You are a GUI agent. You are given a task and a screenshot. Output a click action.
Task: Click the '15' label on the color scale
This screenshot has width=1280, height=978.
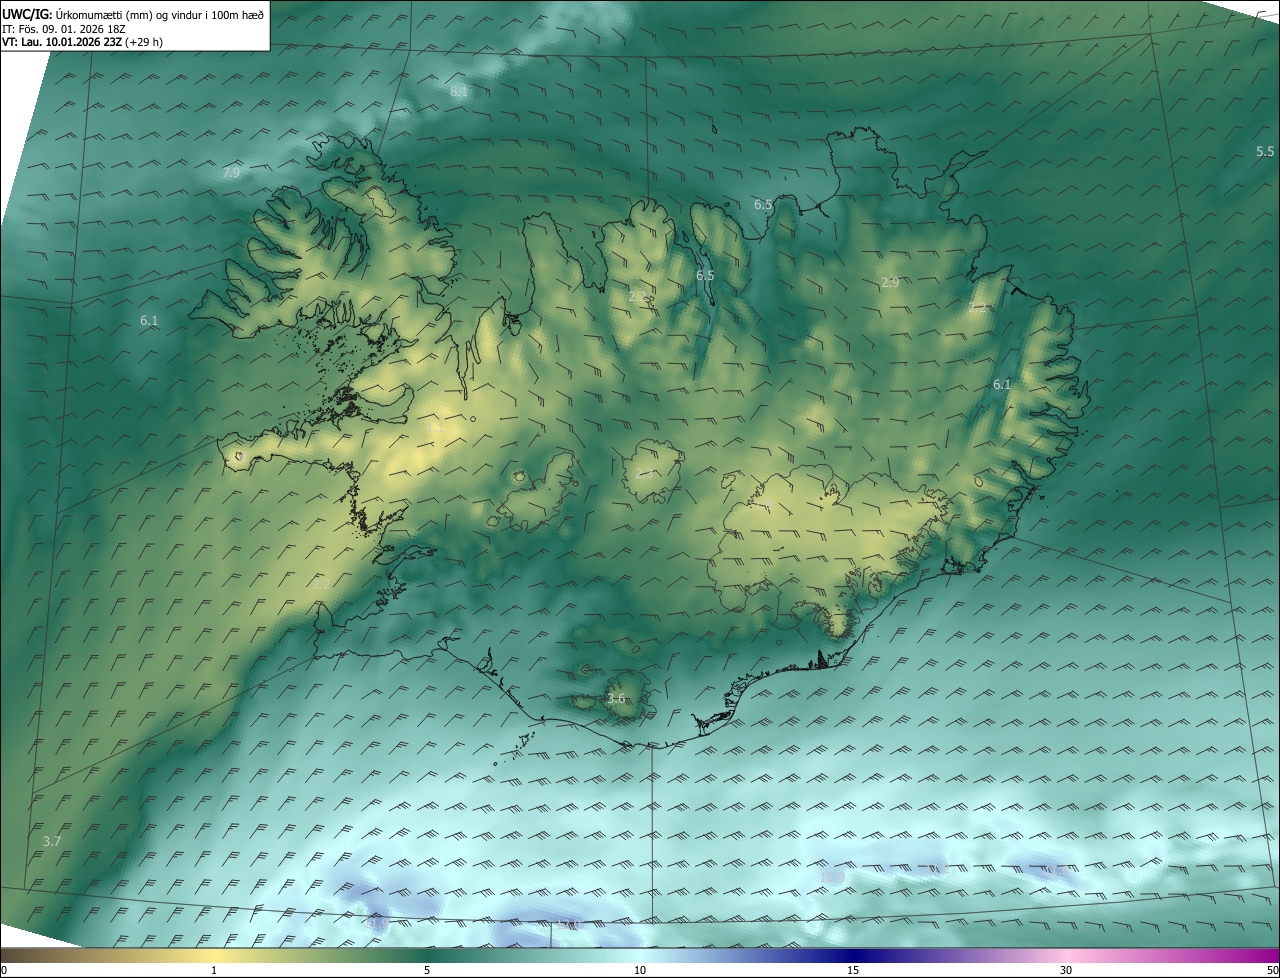[x=853, y=971]
